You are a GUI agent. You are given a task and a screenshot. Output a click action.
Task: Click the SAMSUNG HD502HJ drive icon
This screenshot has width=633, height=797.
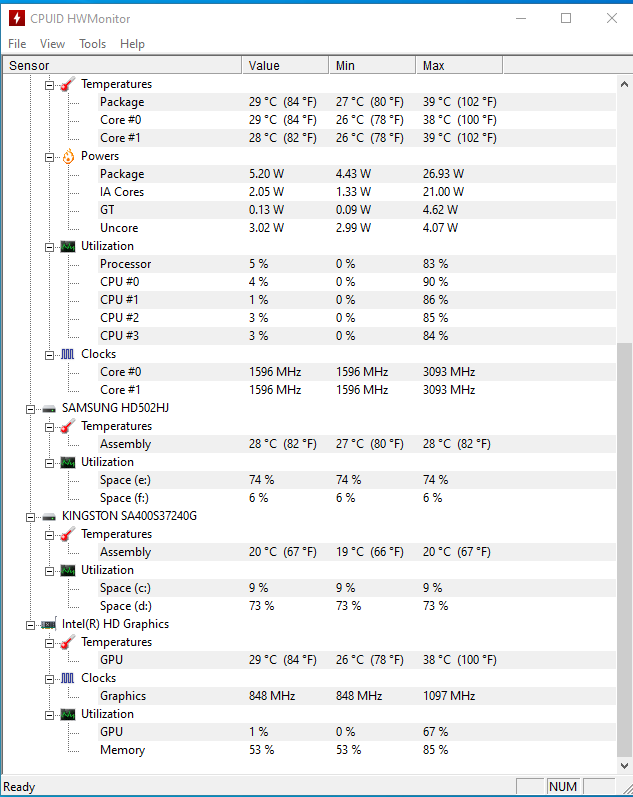click(49, 409)
